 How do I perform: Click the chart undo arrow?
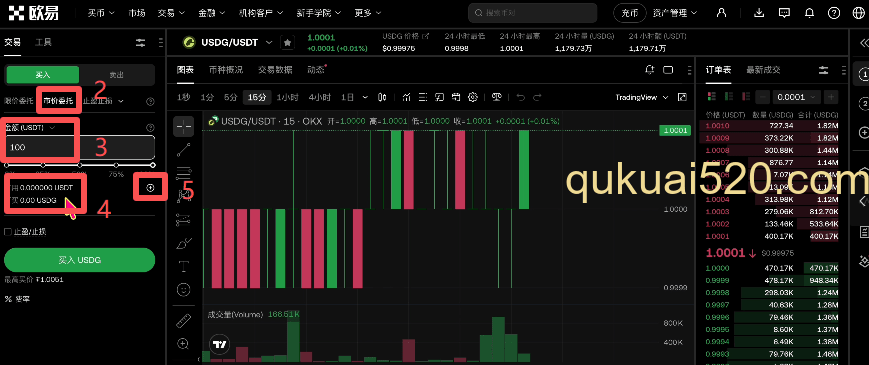coord(520,97)
